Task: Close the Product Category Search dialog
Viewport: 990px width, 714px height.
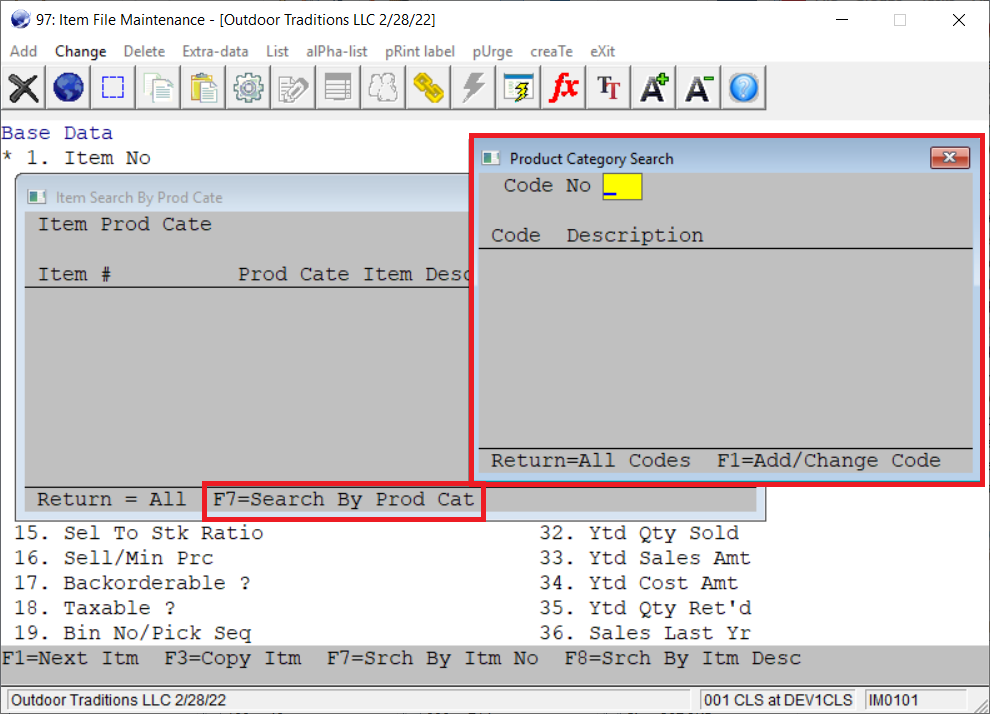Action: [949, 158]
